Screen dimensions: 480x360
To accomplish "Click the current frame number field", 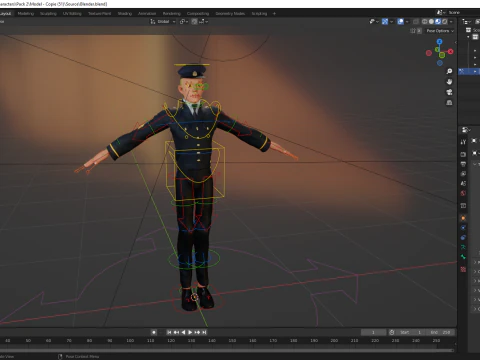I will (x=373, y=332).
